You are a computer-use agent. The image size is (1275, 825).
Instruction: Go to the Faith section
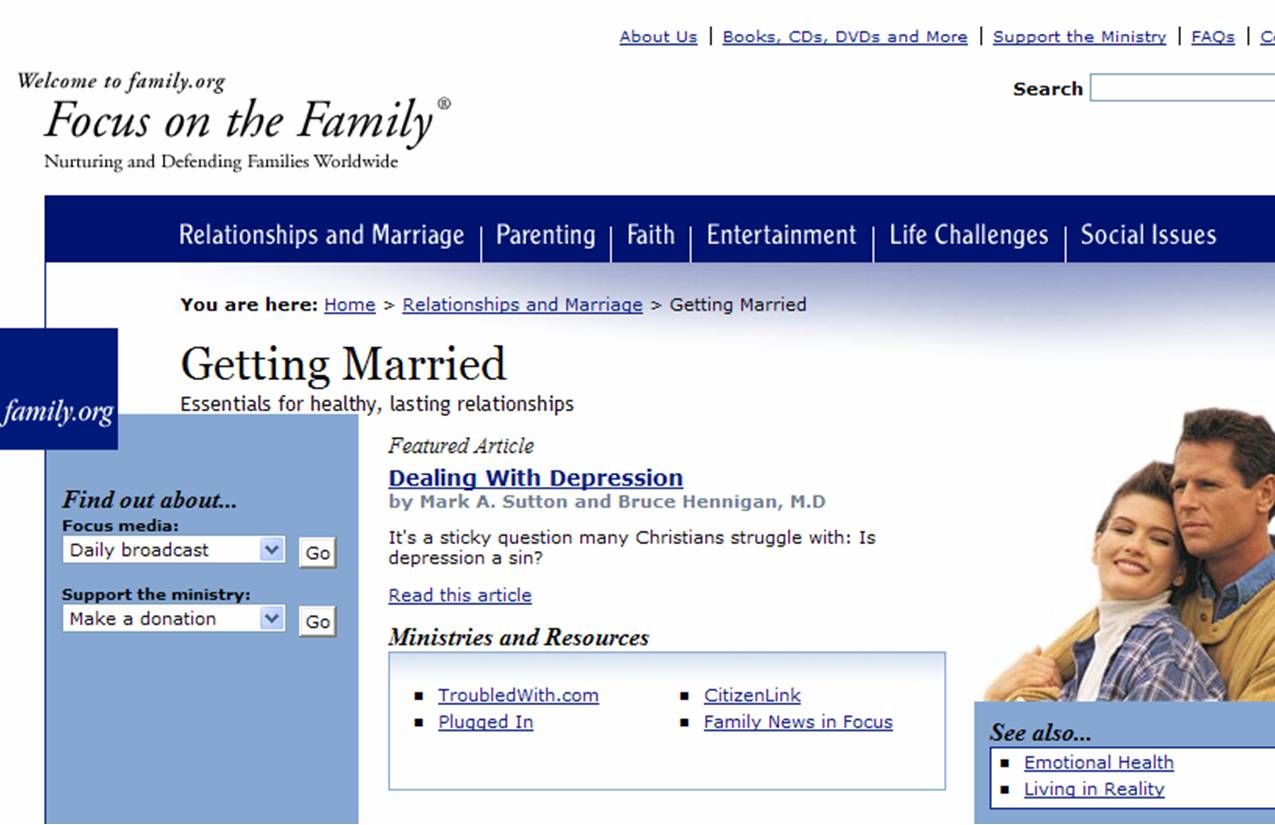point(650,235)
